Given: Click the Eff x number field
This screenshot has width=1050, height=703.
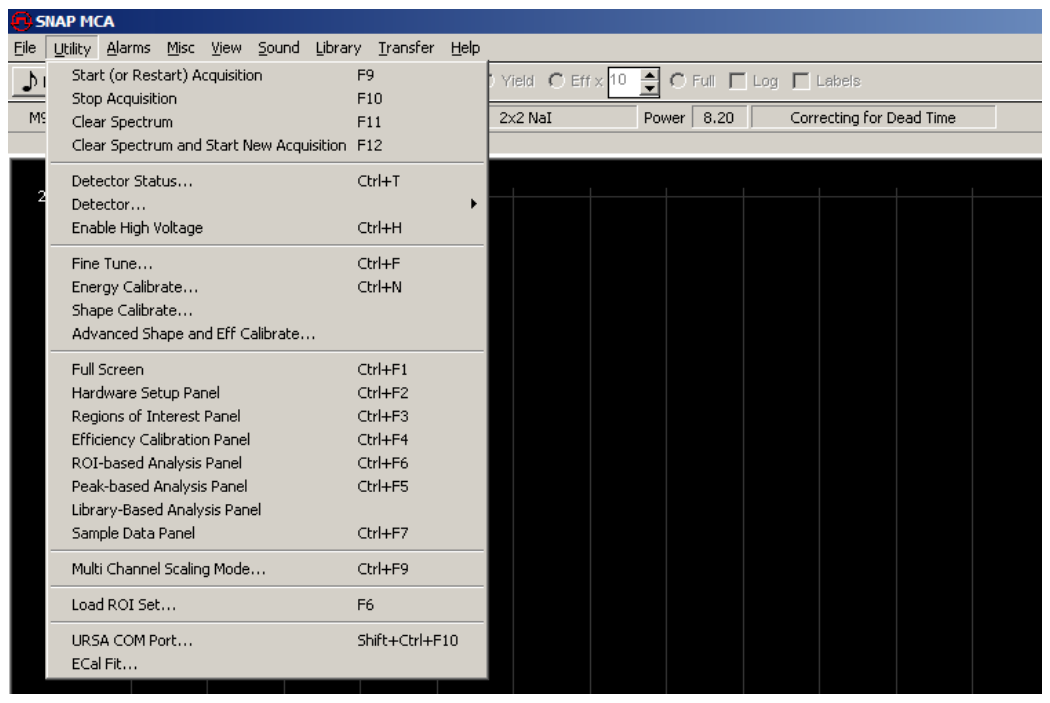Looking at the screenshot, I should [624, 82].
